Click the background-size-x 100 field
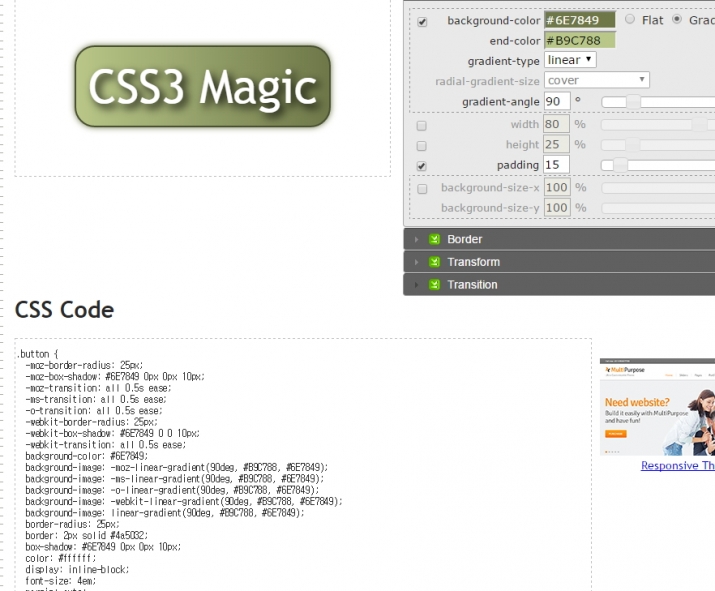715x591 pixels. pyautogui.click(x=557, y=187)
